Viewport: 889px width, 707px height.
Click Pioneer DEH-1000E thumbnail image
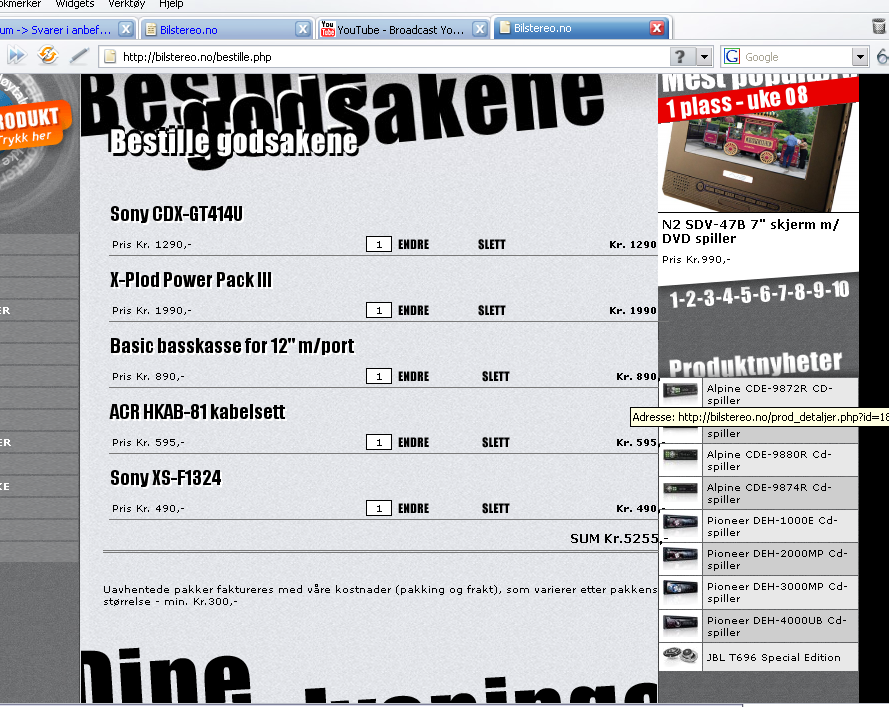click(680, 522)
